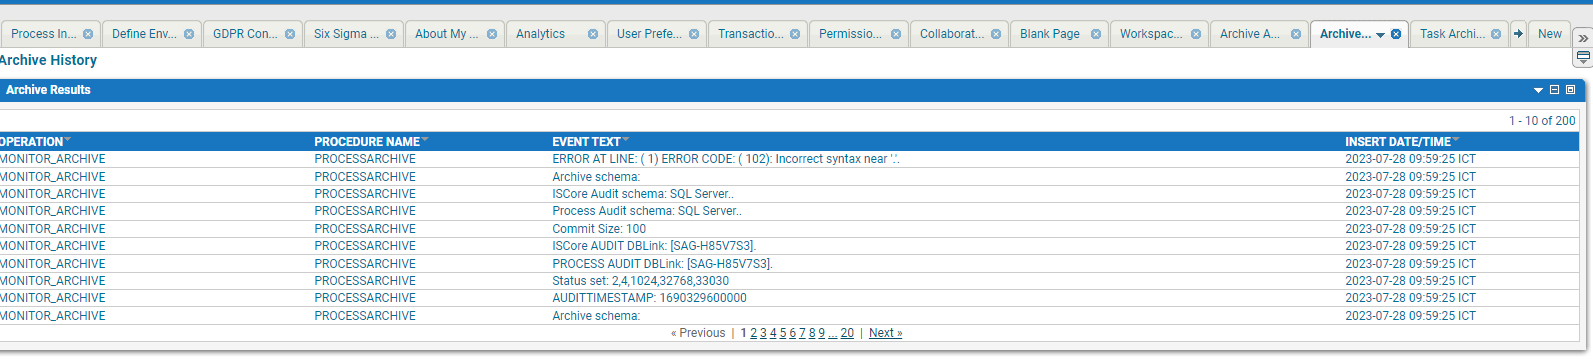Select 'Status set: 2,4,1024,32768,33030' cell

tap(640, 281)
